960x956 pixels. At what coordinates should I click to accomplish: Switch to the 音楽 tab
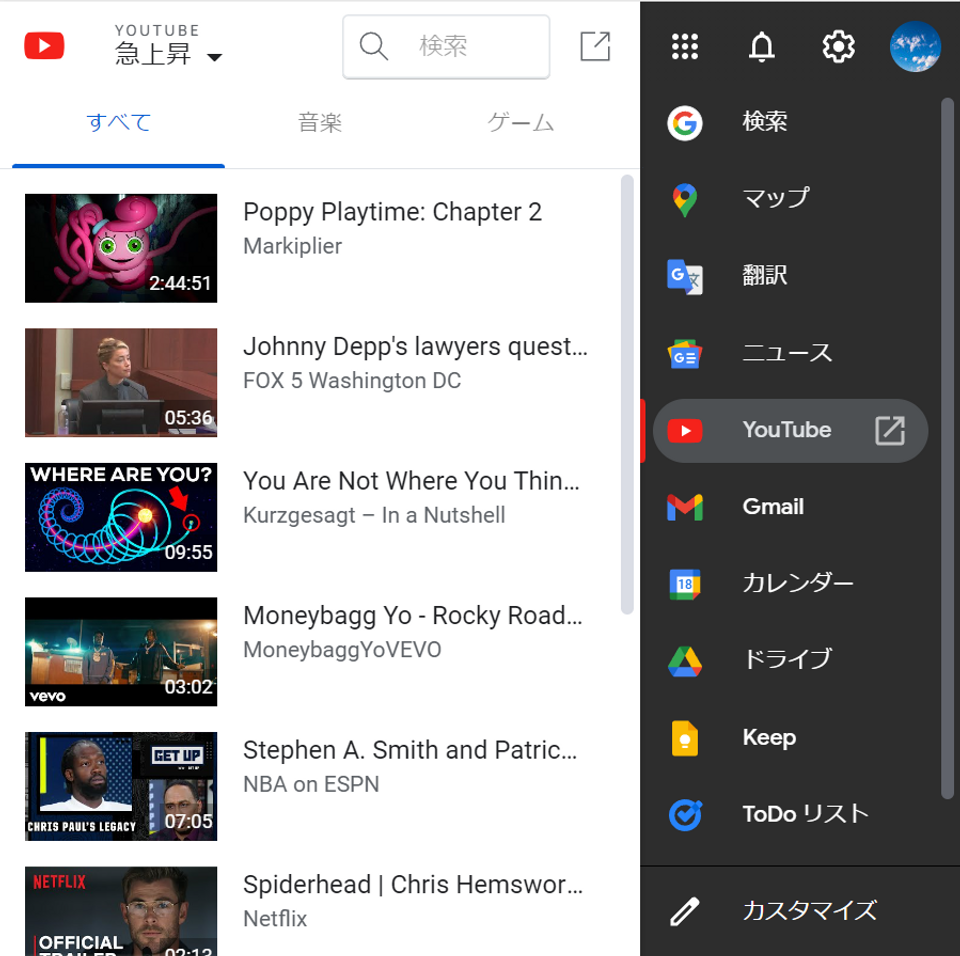click(320, 122)
